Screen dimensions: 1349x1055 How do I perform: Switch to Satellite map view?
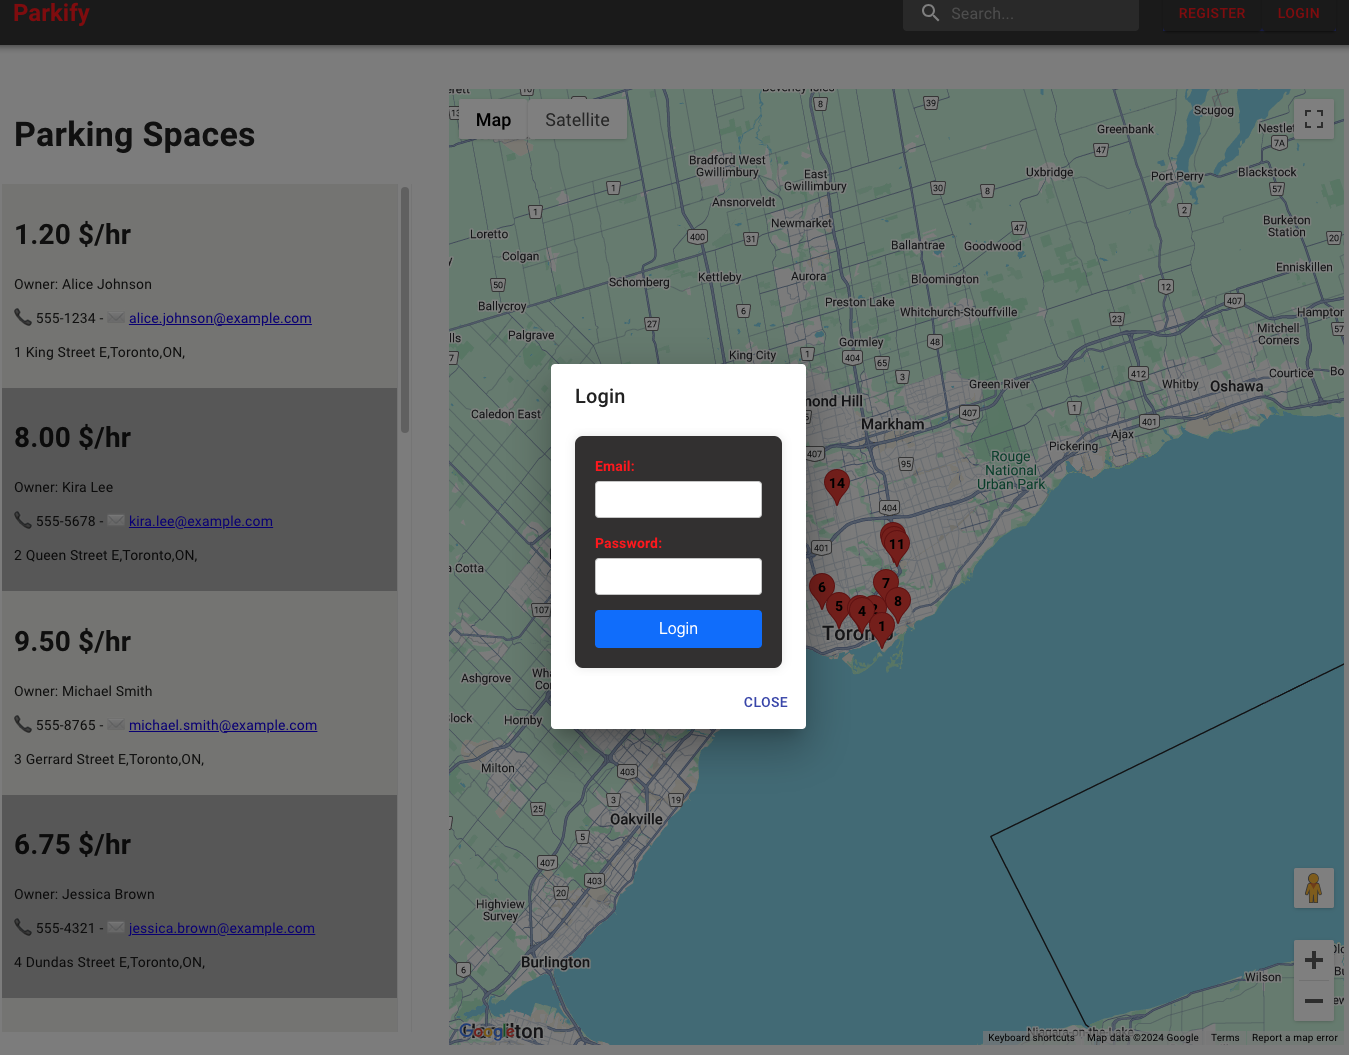click(577, 120)
